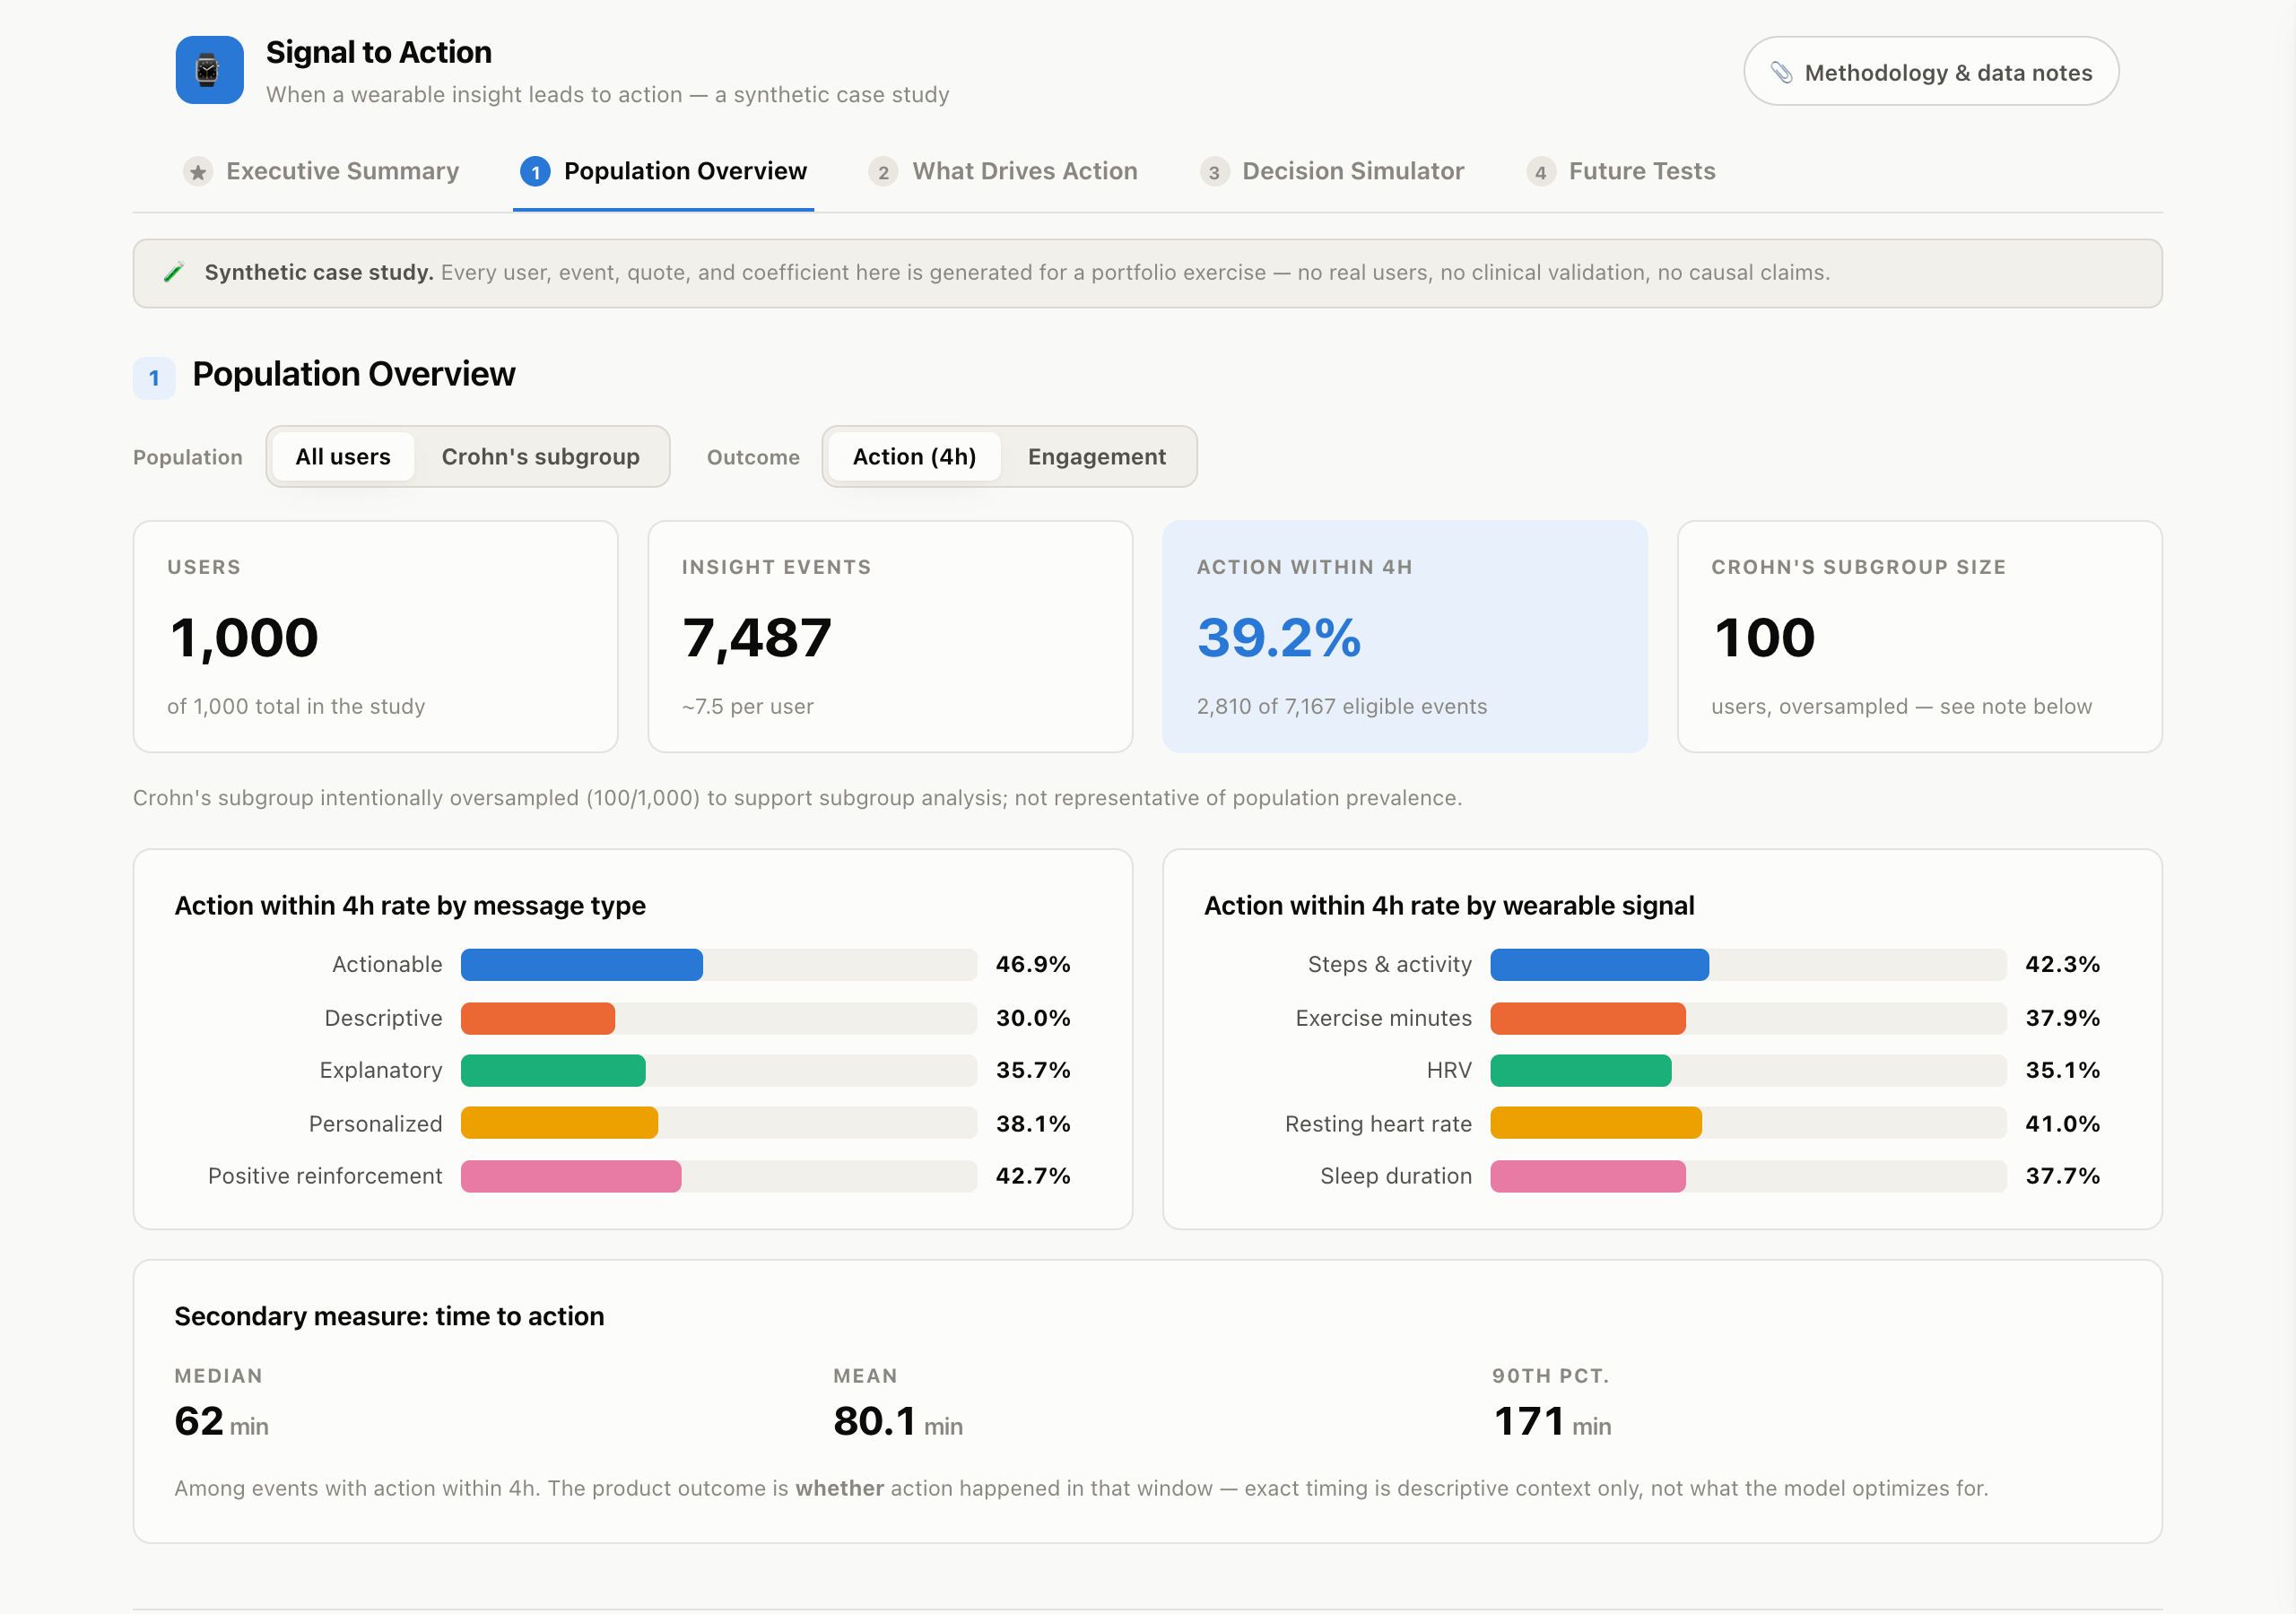This screenshot has height=1614, width=2296.
Task: Click the Crohn's Subgroup Size card
Action: tap(1919, 636)
